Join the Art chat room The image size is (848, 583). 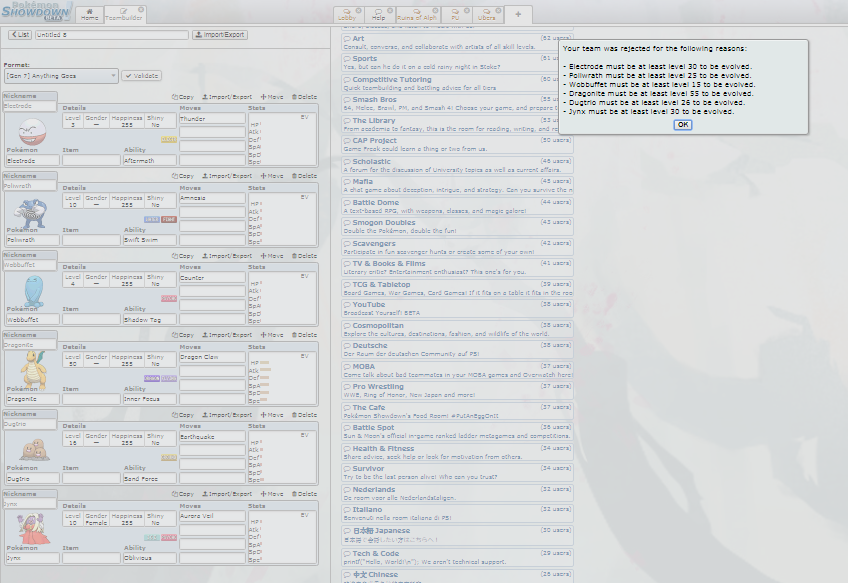457,43
